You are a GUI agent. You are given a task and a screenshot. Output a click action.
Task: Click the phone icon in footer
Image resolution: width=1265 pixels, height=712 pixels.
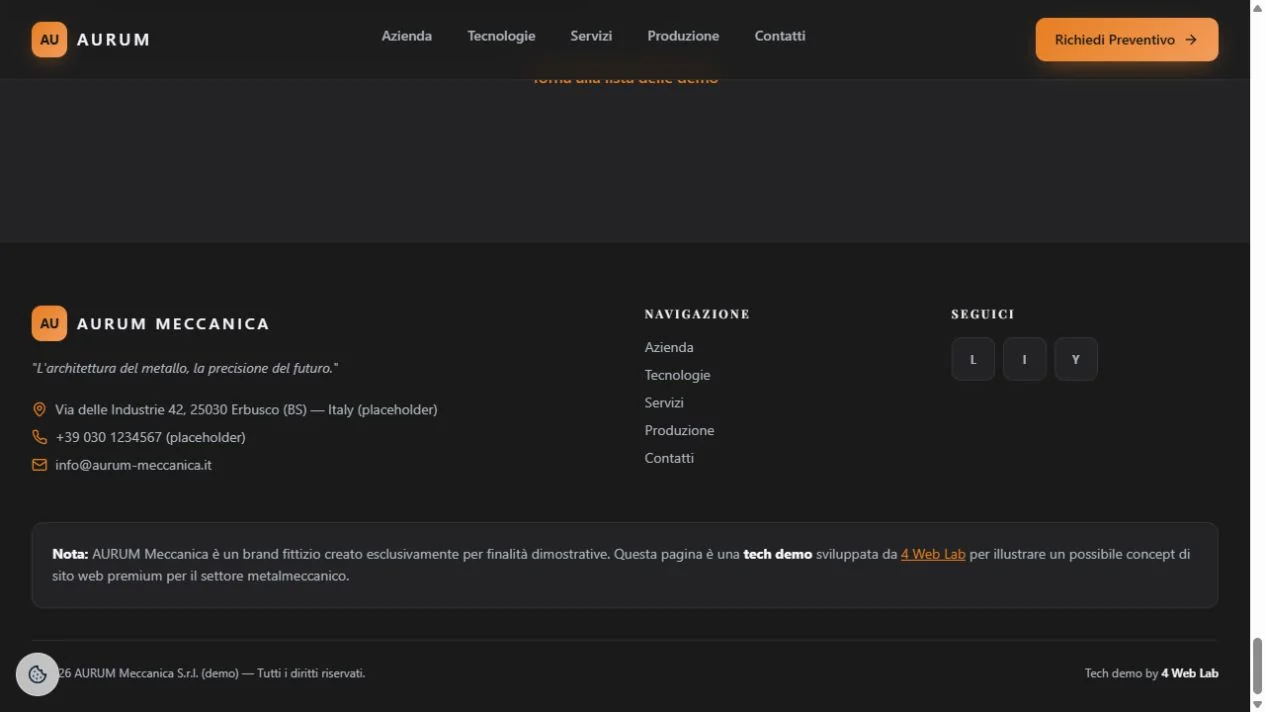pyautogui.click(x=39, y=437)
